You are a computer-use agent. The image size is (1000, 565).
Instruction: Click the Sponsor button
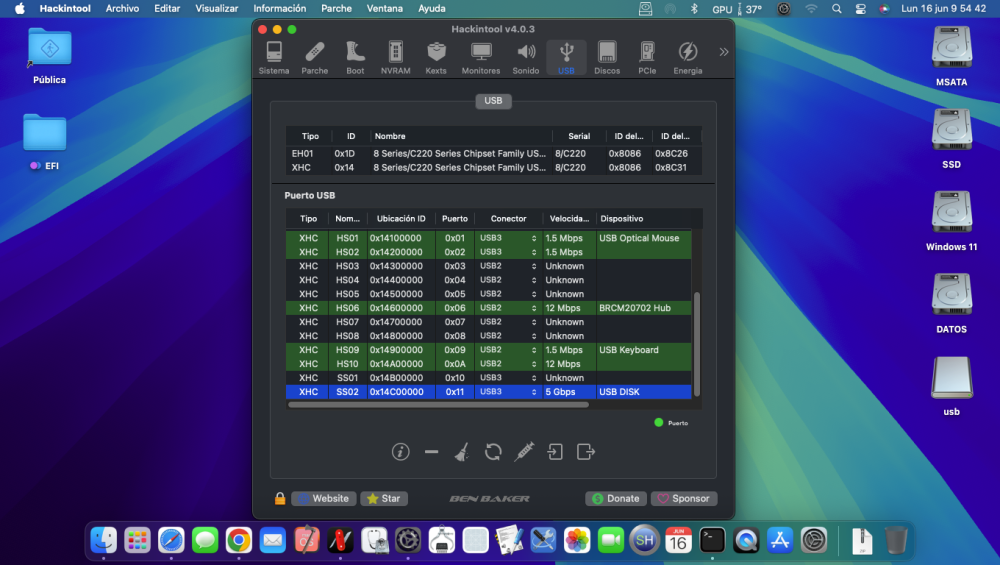click(x=684, y=499)
